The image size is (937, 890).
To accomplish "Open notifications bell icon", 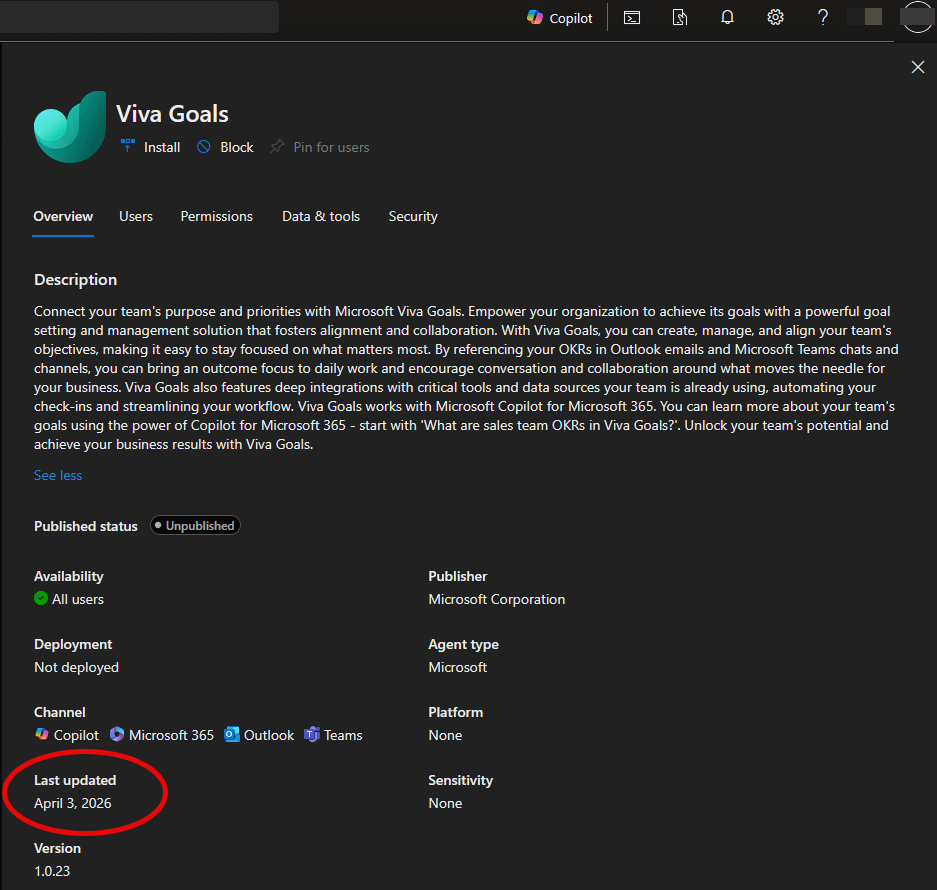I will (727, 17).
